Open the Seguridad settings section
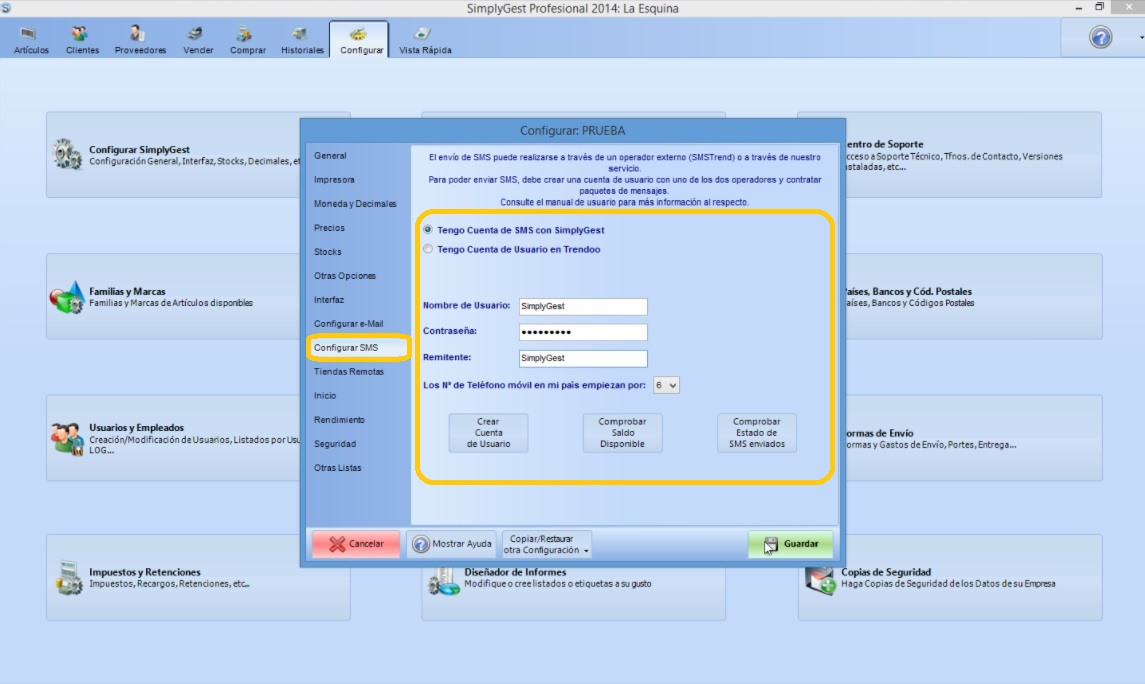The height and width of the screenshot is (684, 1145). click(335, 444)
